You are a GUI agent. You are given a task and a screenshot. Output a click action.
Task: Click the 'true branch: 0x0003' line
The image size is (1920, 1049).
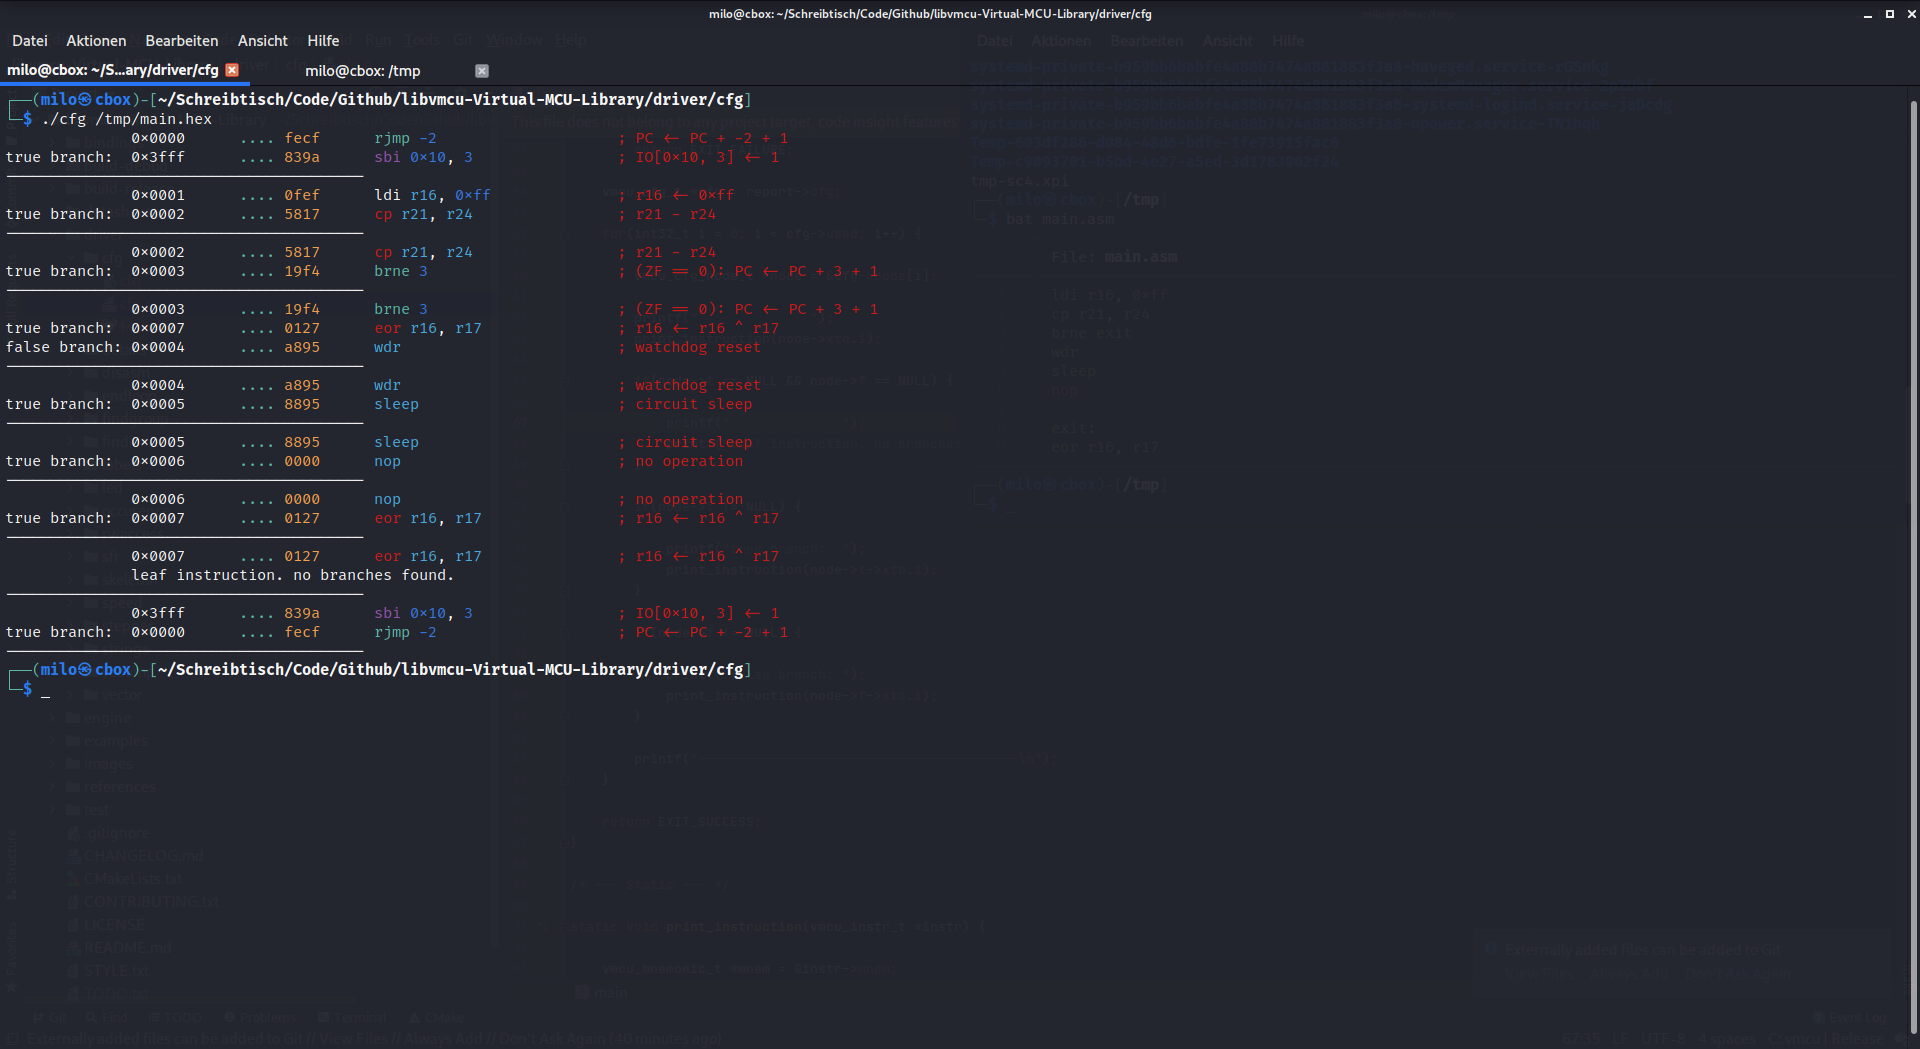(442, 271)
